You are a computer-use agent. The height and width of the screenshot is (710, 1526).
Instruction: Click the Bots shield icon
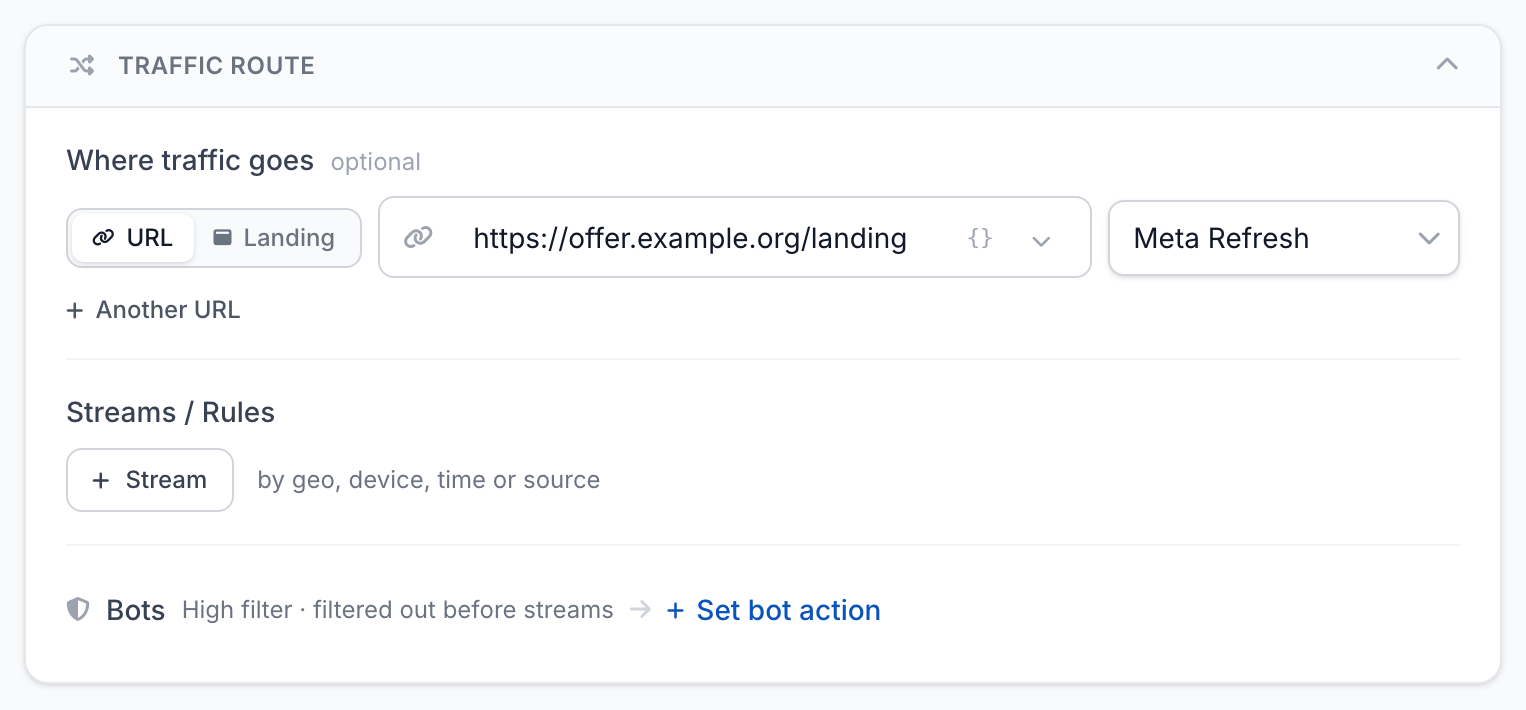pos(78,610)
